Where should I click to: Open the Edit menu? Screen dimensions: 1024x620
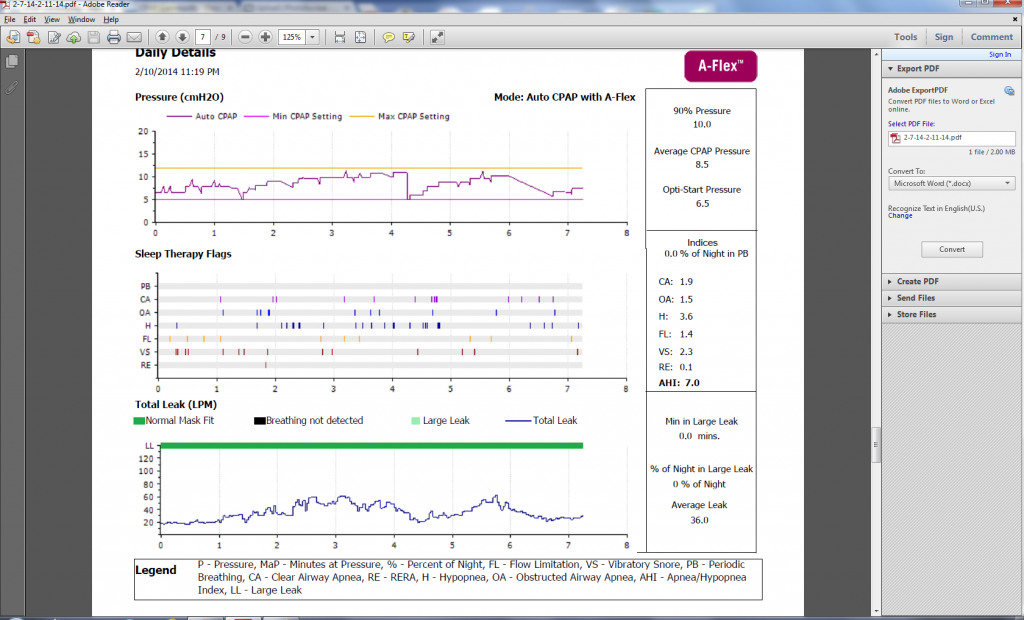click(30, 20)
